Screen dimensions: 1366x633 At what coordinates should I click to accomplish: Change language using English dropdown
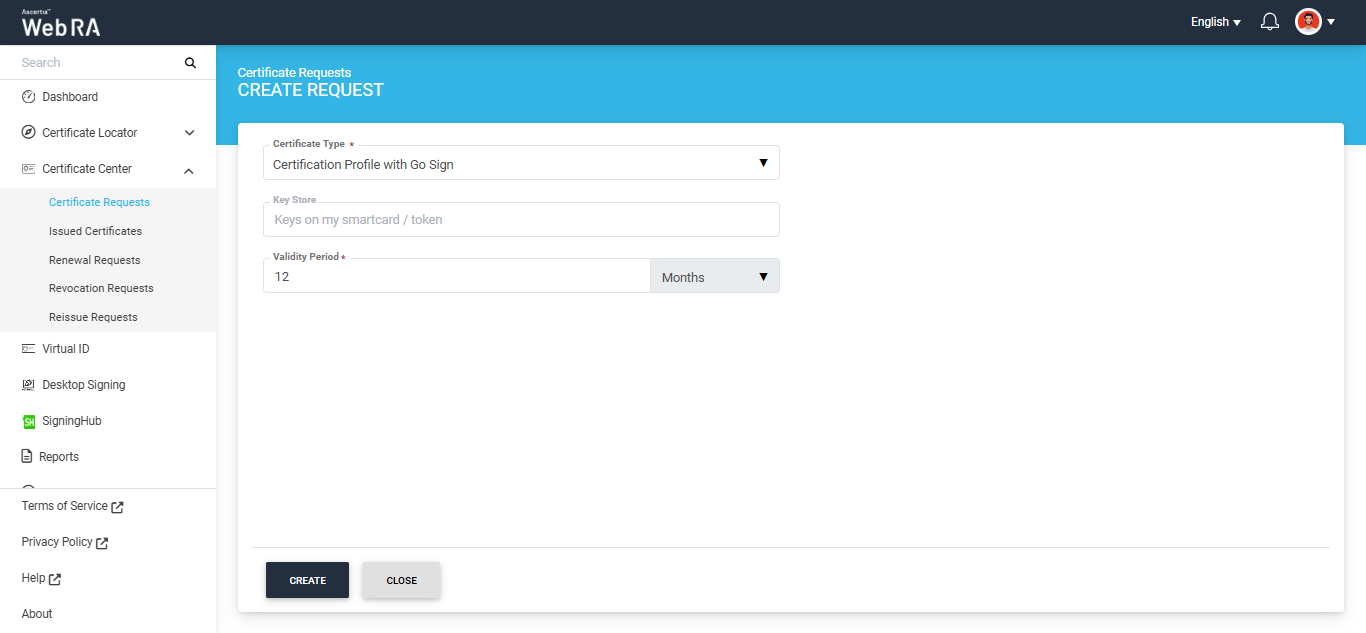[x=1215, y=22]
